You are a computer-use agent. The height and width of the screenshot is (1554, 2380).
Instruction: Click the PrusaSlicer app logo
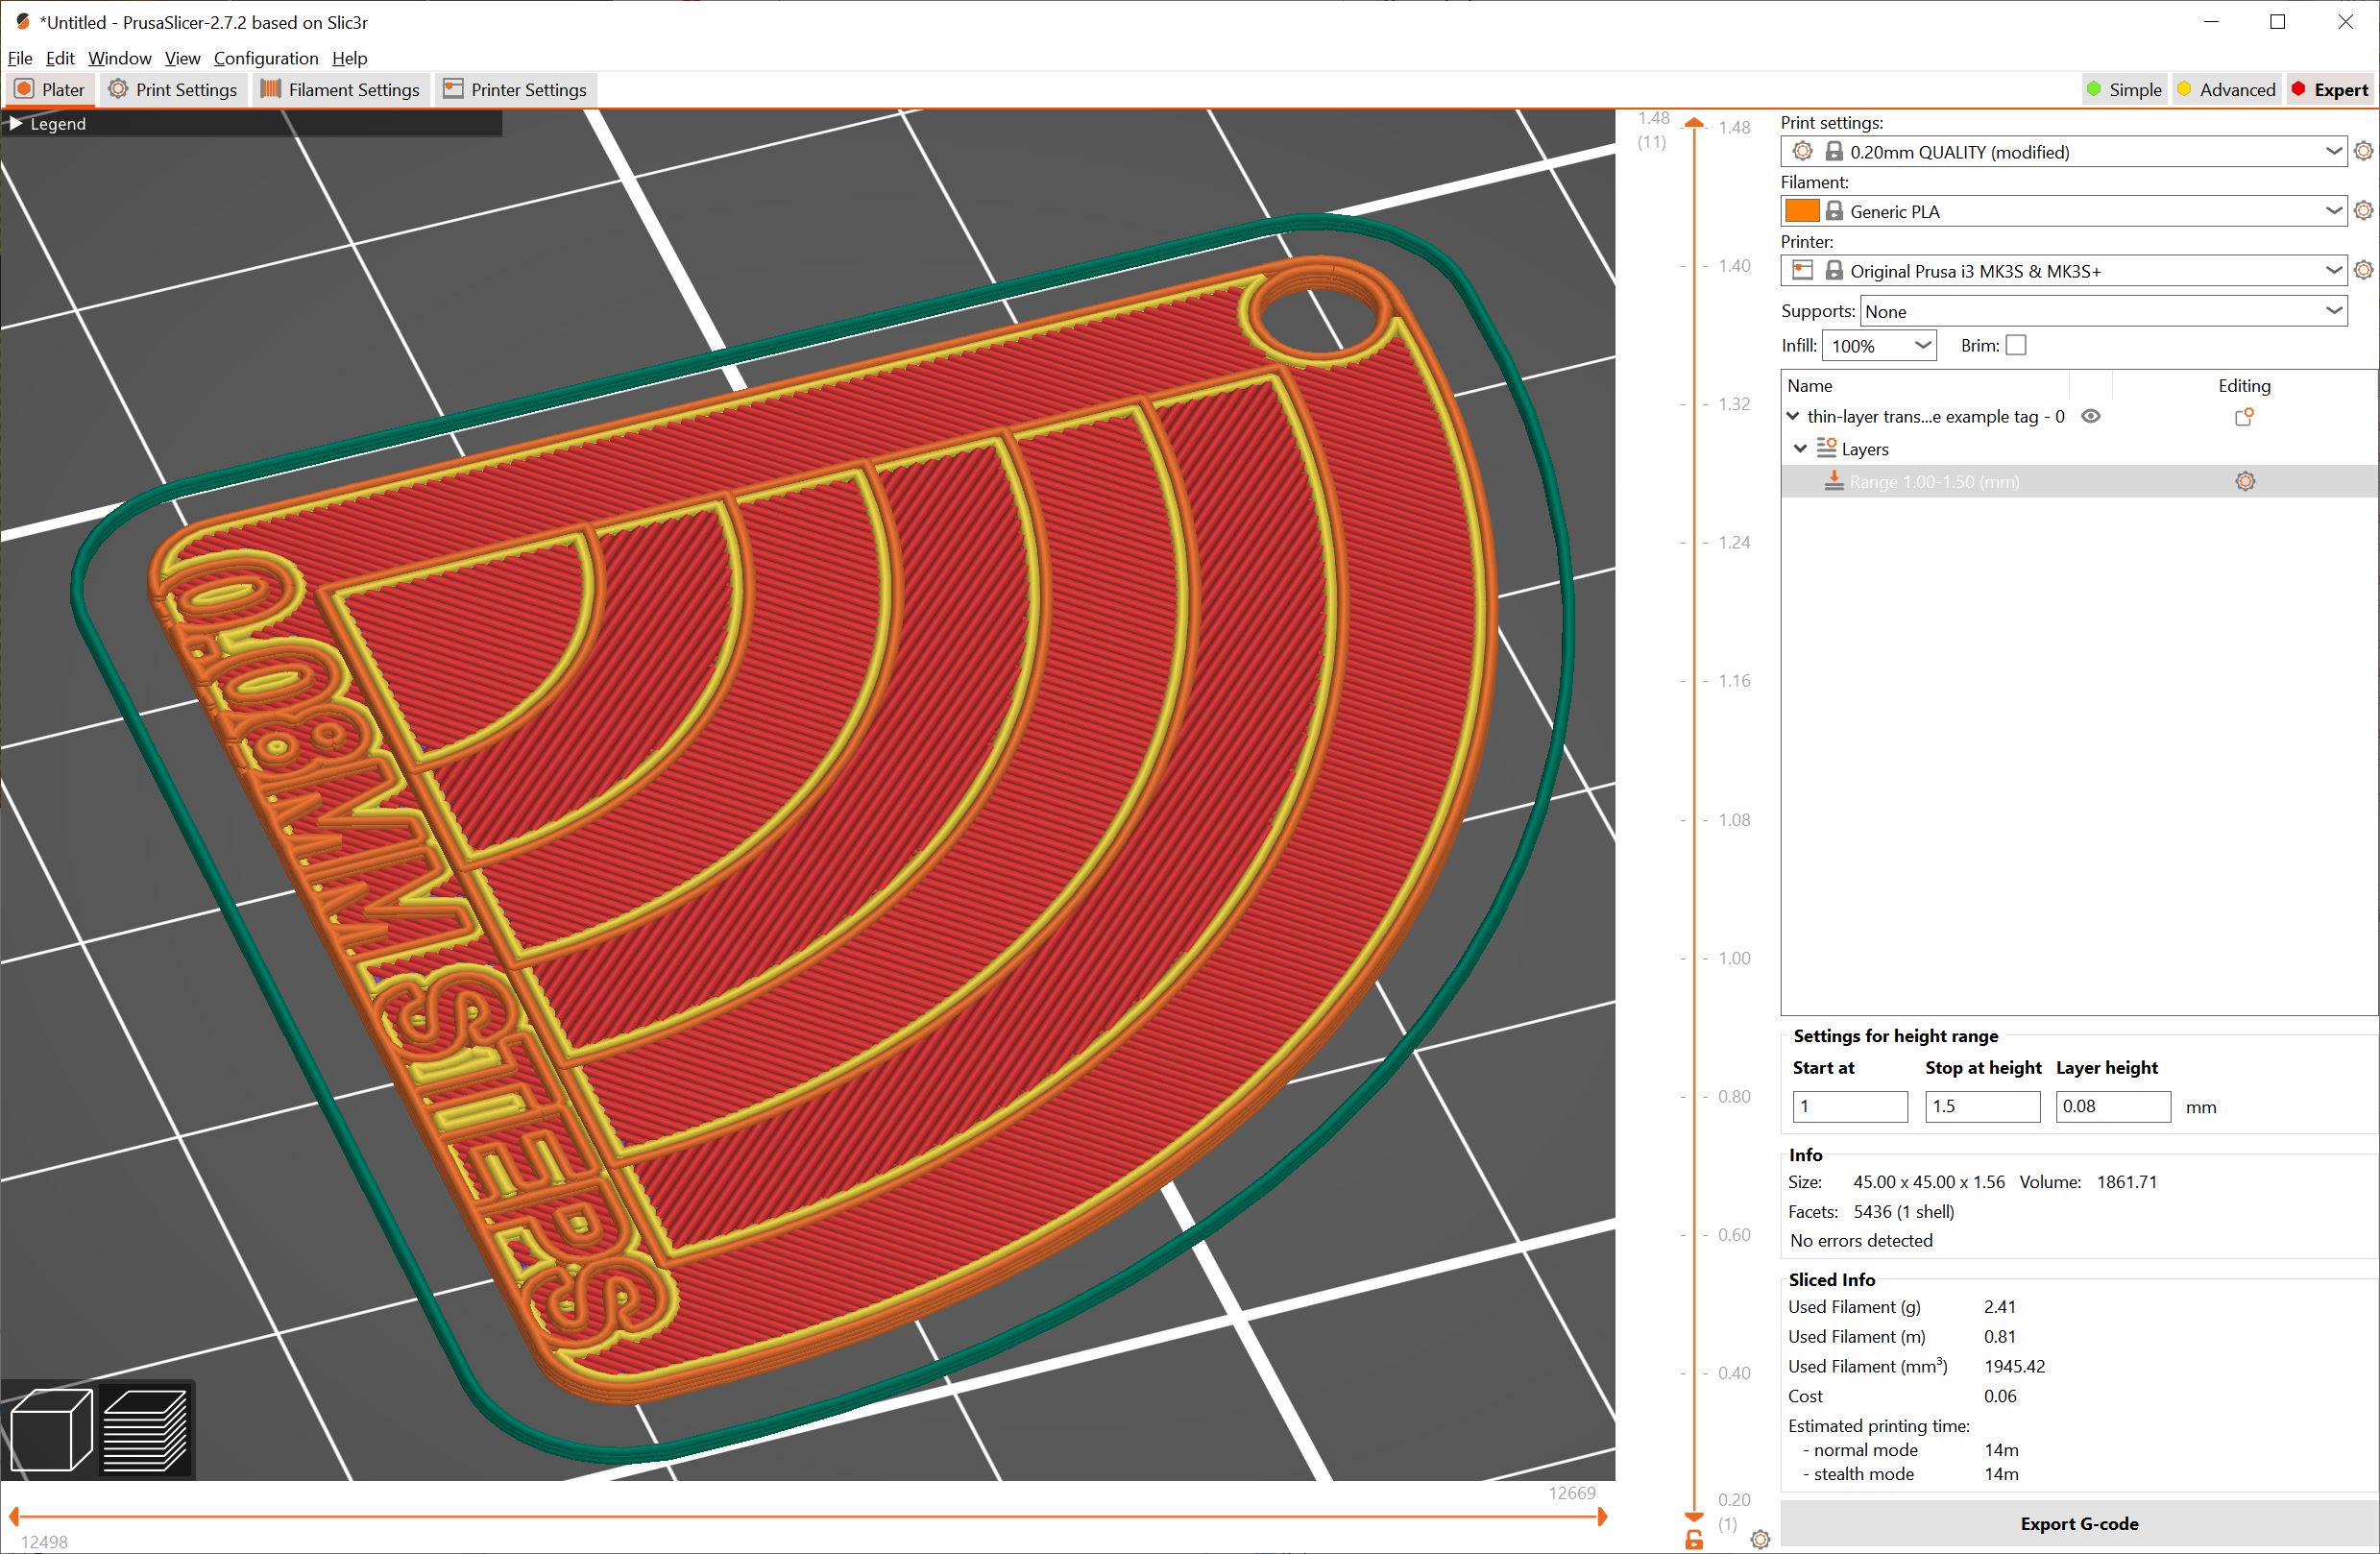tap(22, 21)
